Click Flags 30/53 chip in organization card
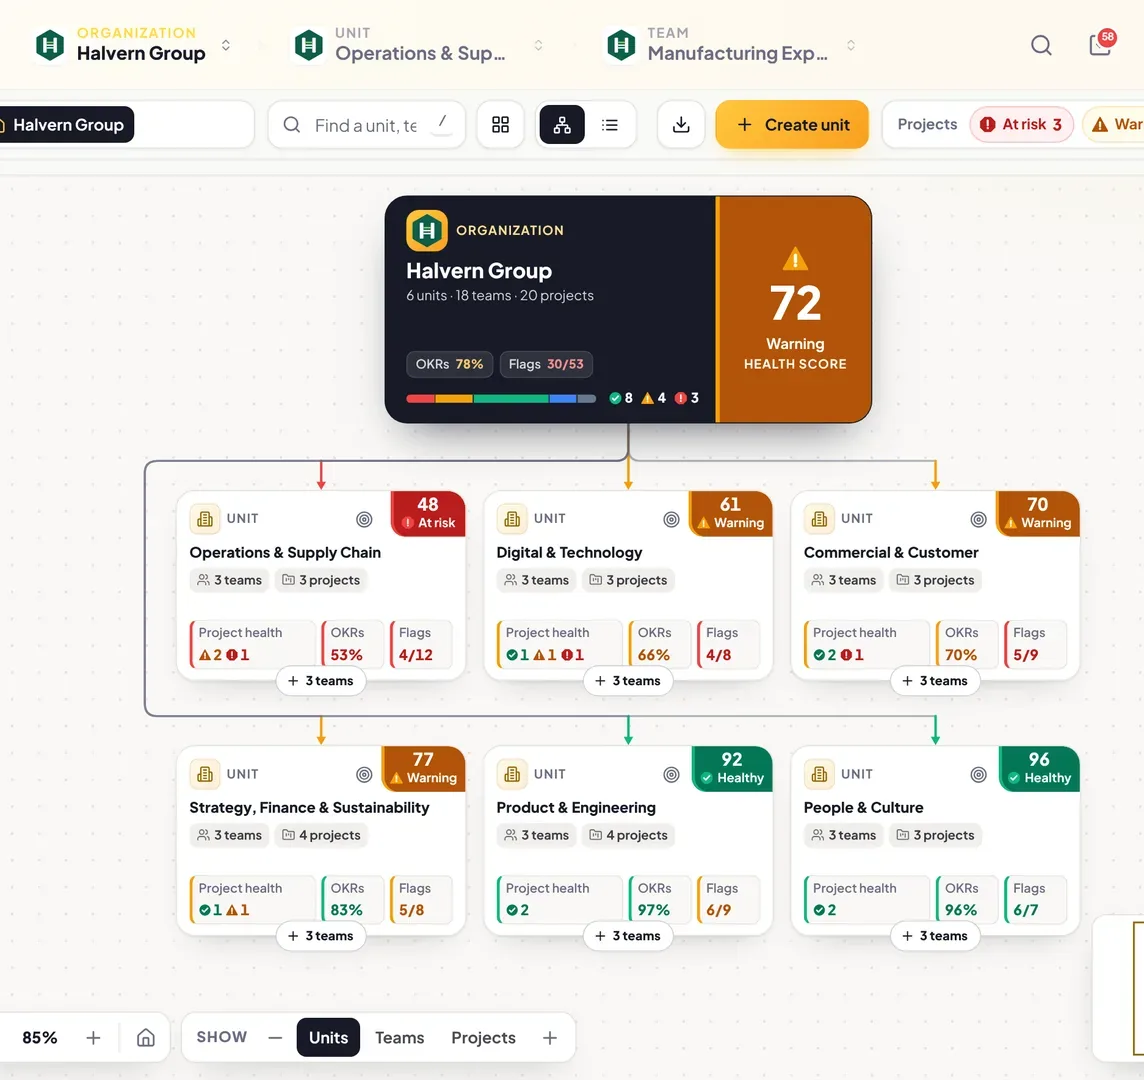 pos(546,364)
